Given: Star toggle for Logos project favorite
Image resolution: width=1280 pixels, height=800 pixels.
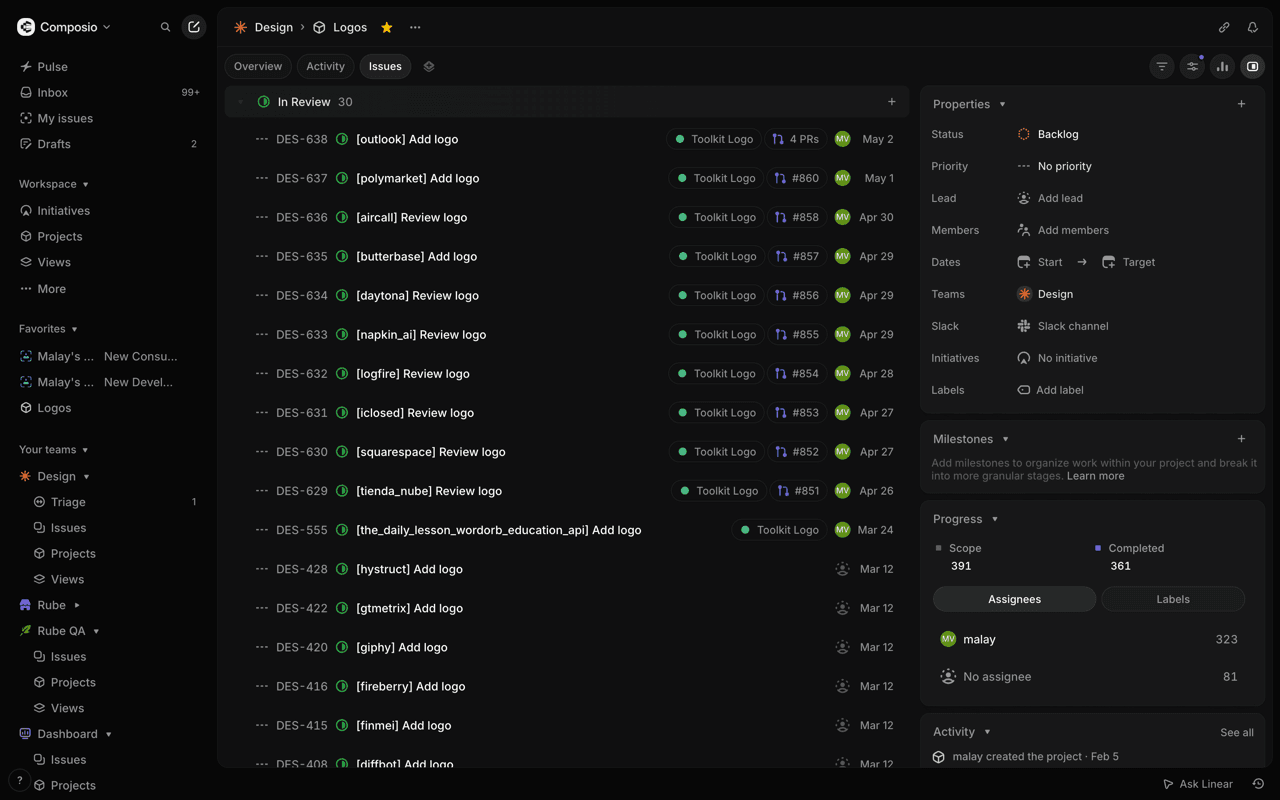Looking at the screenshot, I should 387,27.
